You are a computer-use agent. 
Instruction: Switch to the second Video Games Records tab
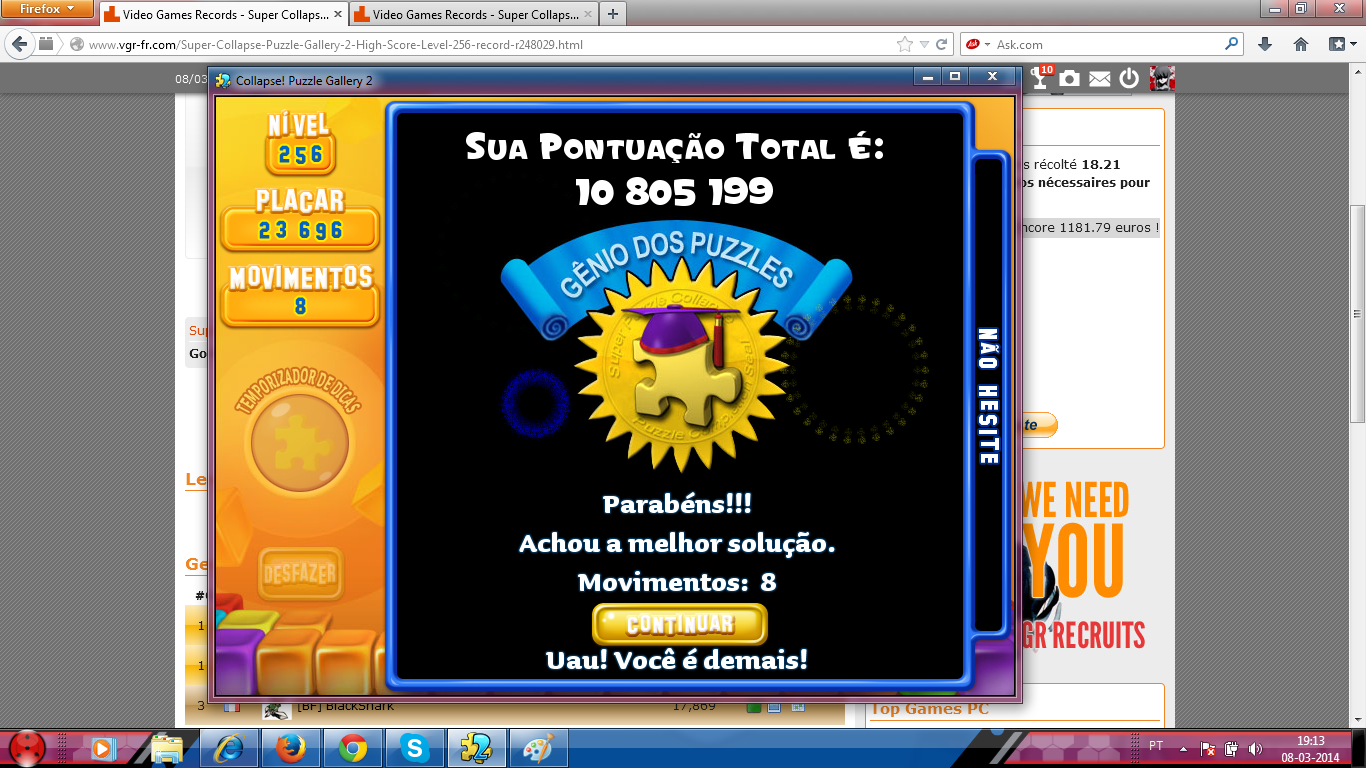[x=470, y=15]
